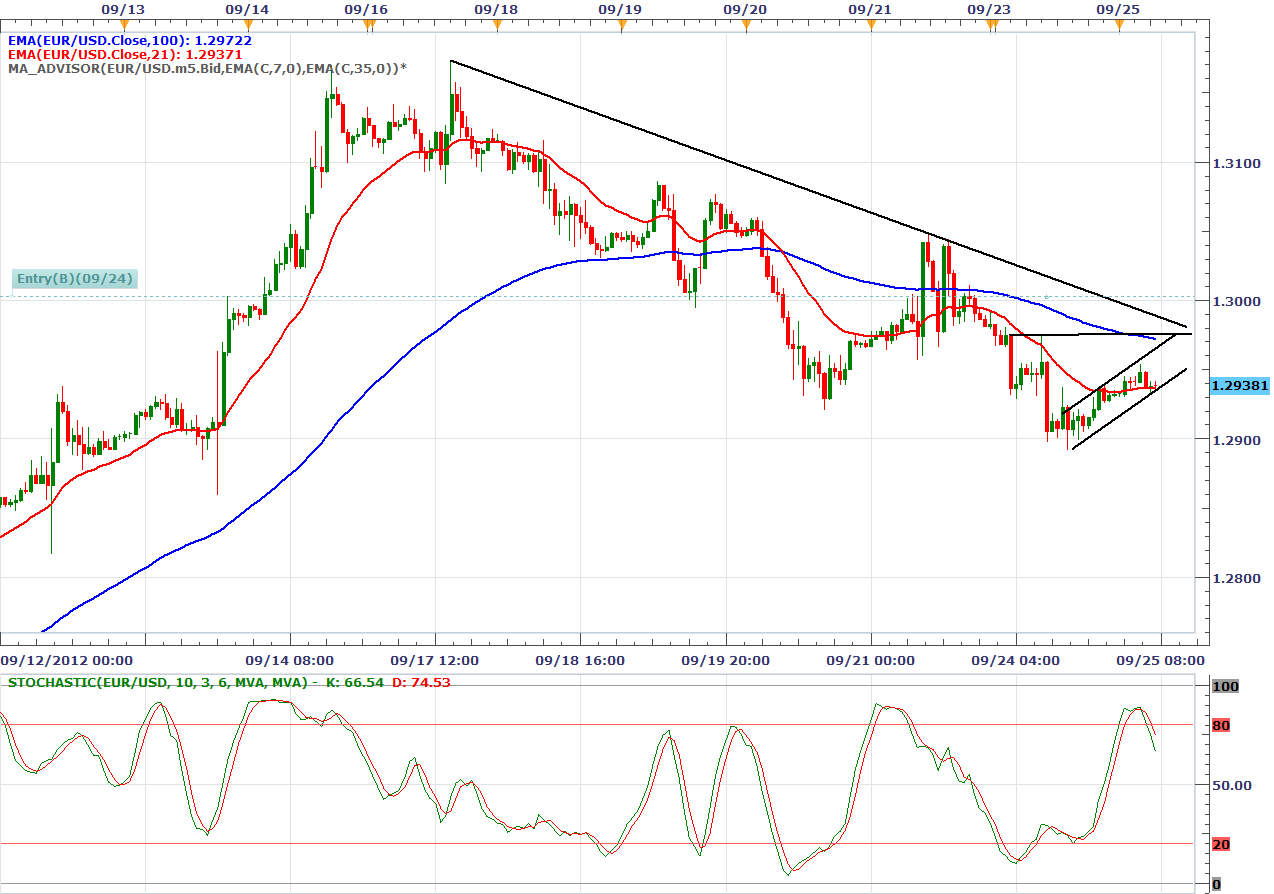This screenshot has width=1274, height=894.
Task: Select the orange marker under 09/18
Action: [496, 26]
